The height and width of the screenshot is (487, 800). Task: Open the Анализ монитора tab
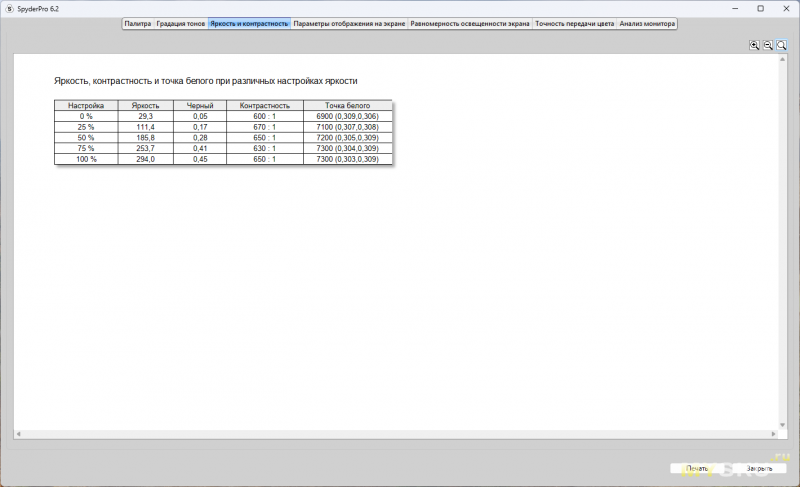[647, 23]
